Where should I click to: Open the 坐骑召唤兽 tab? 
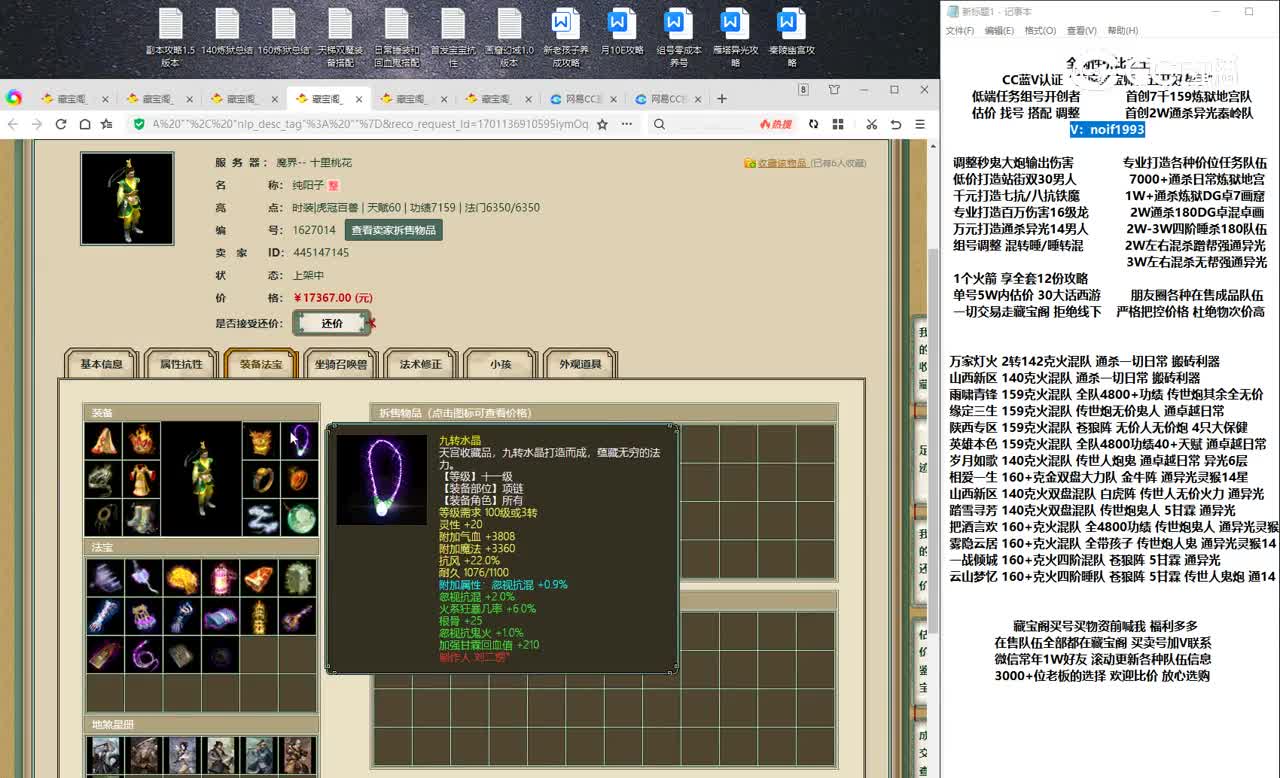coord(341,364)
